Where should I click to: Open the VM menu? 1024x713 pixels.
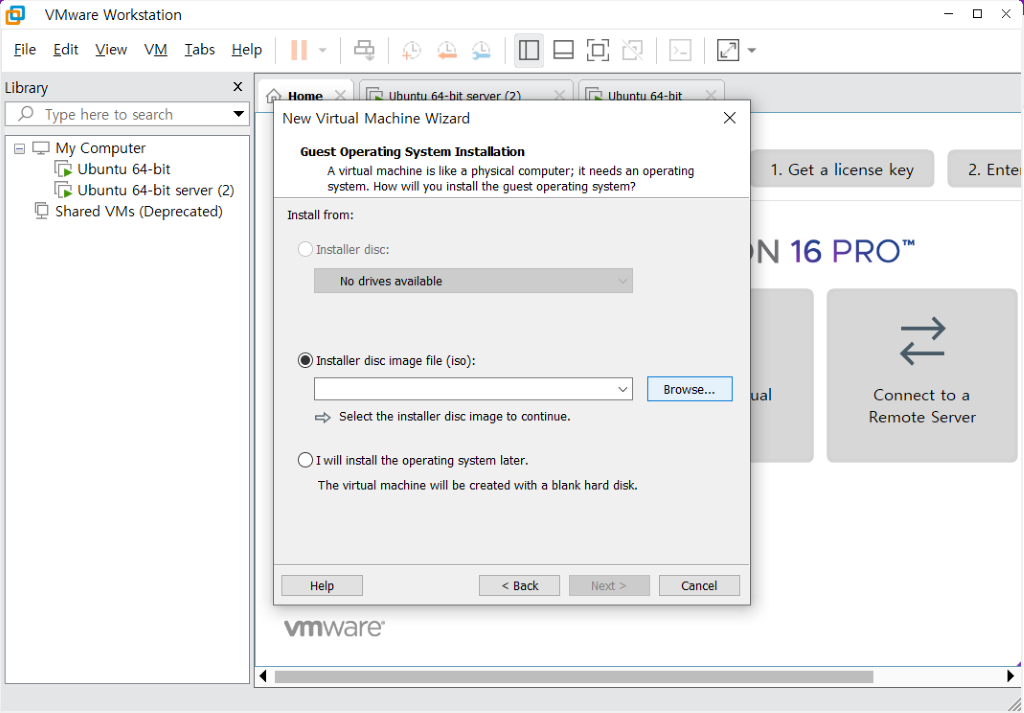[156, 50]
